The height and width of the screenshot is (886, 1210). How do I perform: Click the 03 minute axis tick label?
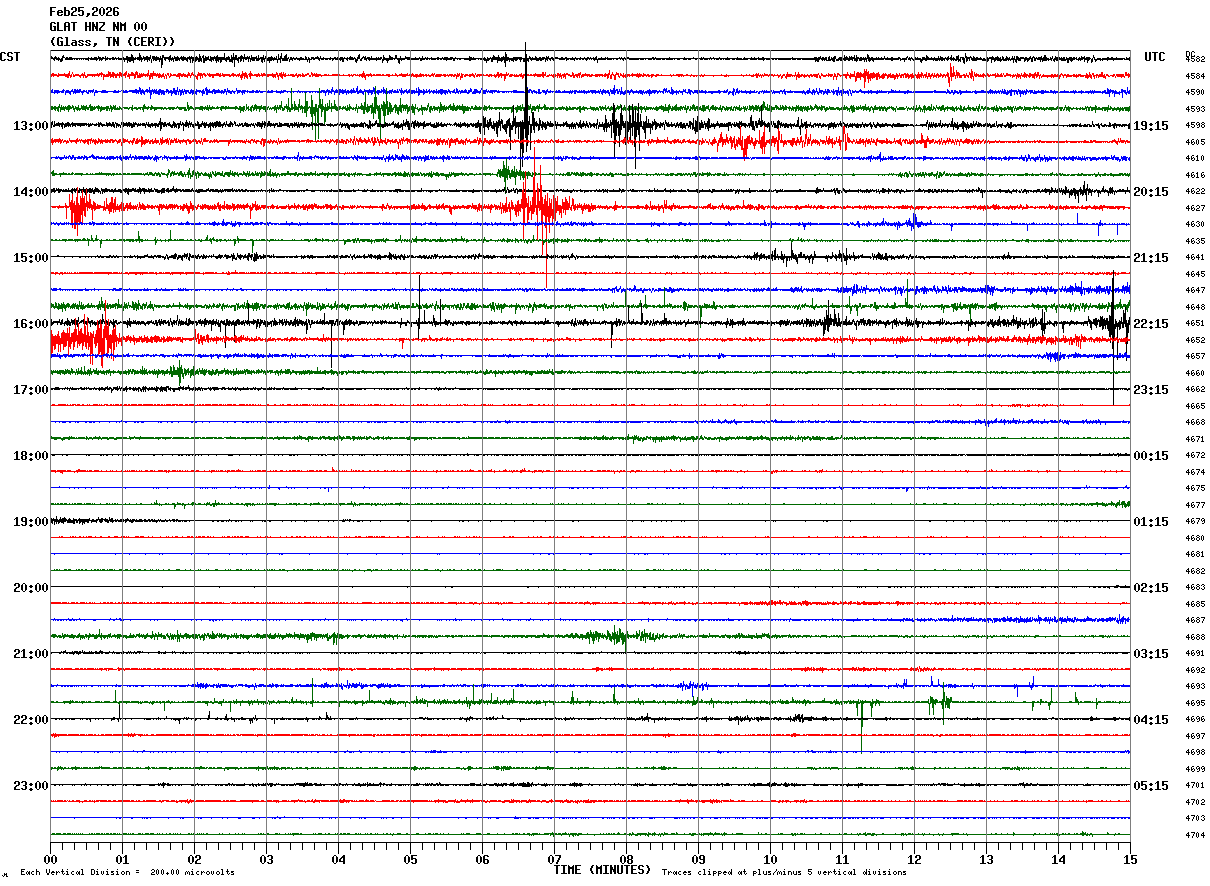click(266, 859)
